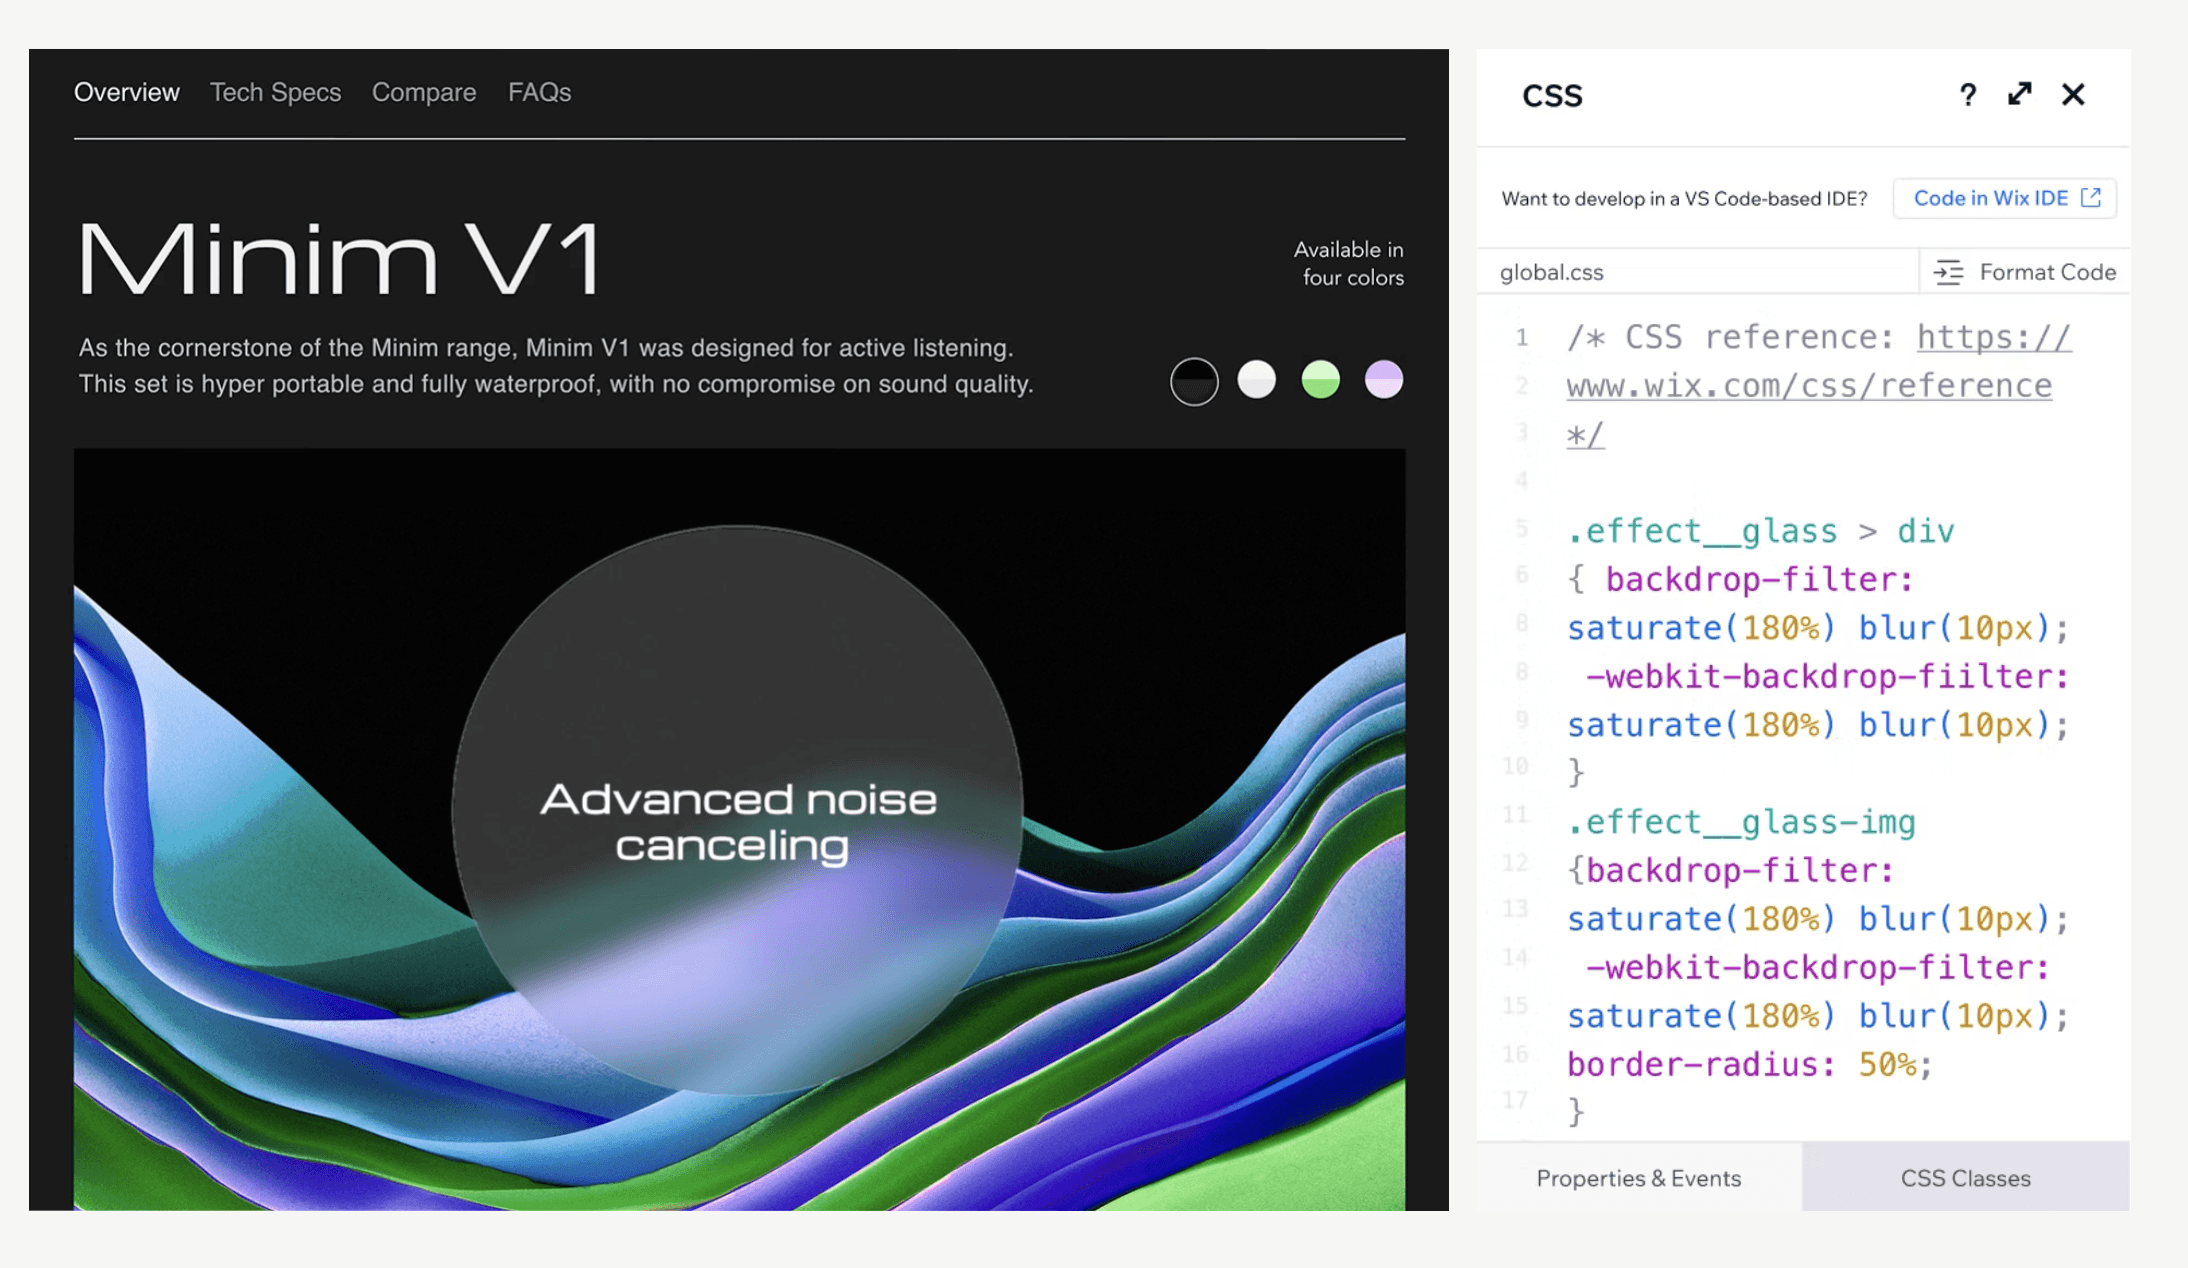Go to the Tech Specs section

click(x=275, y=92)
